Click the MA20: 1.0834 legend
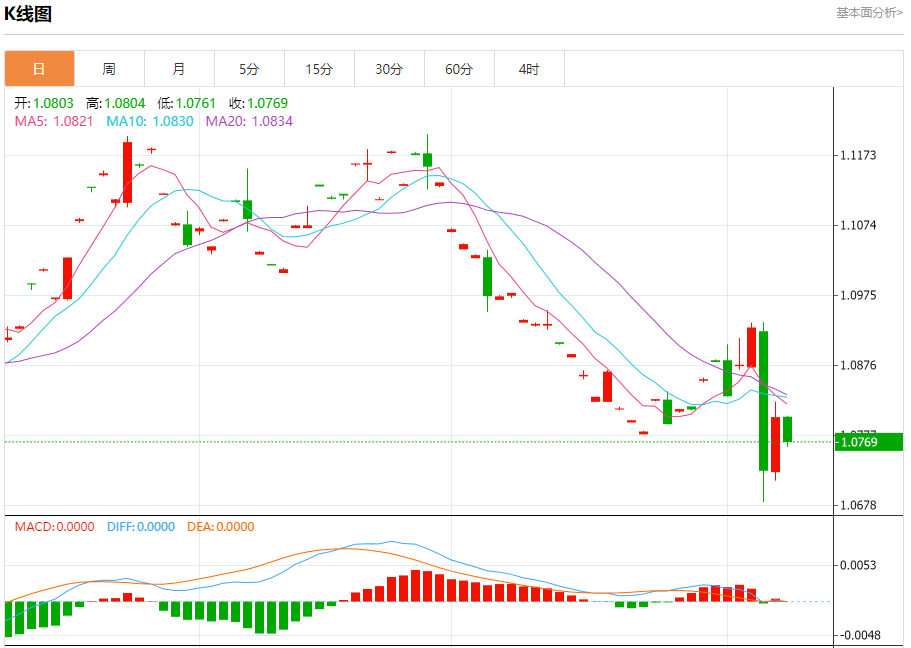The width and height of the screenshot is (911, 648). pos(249,121)
